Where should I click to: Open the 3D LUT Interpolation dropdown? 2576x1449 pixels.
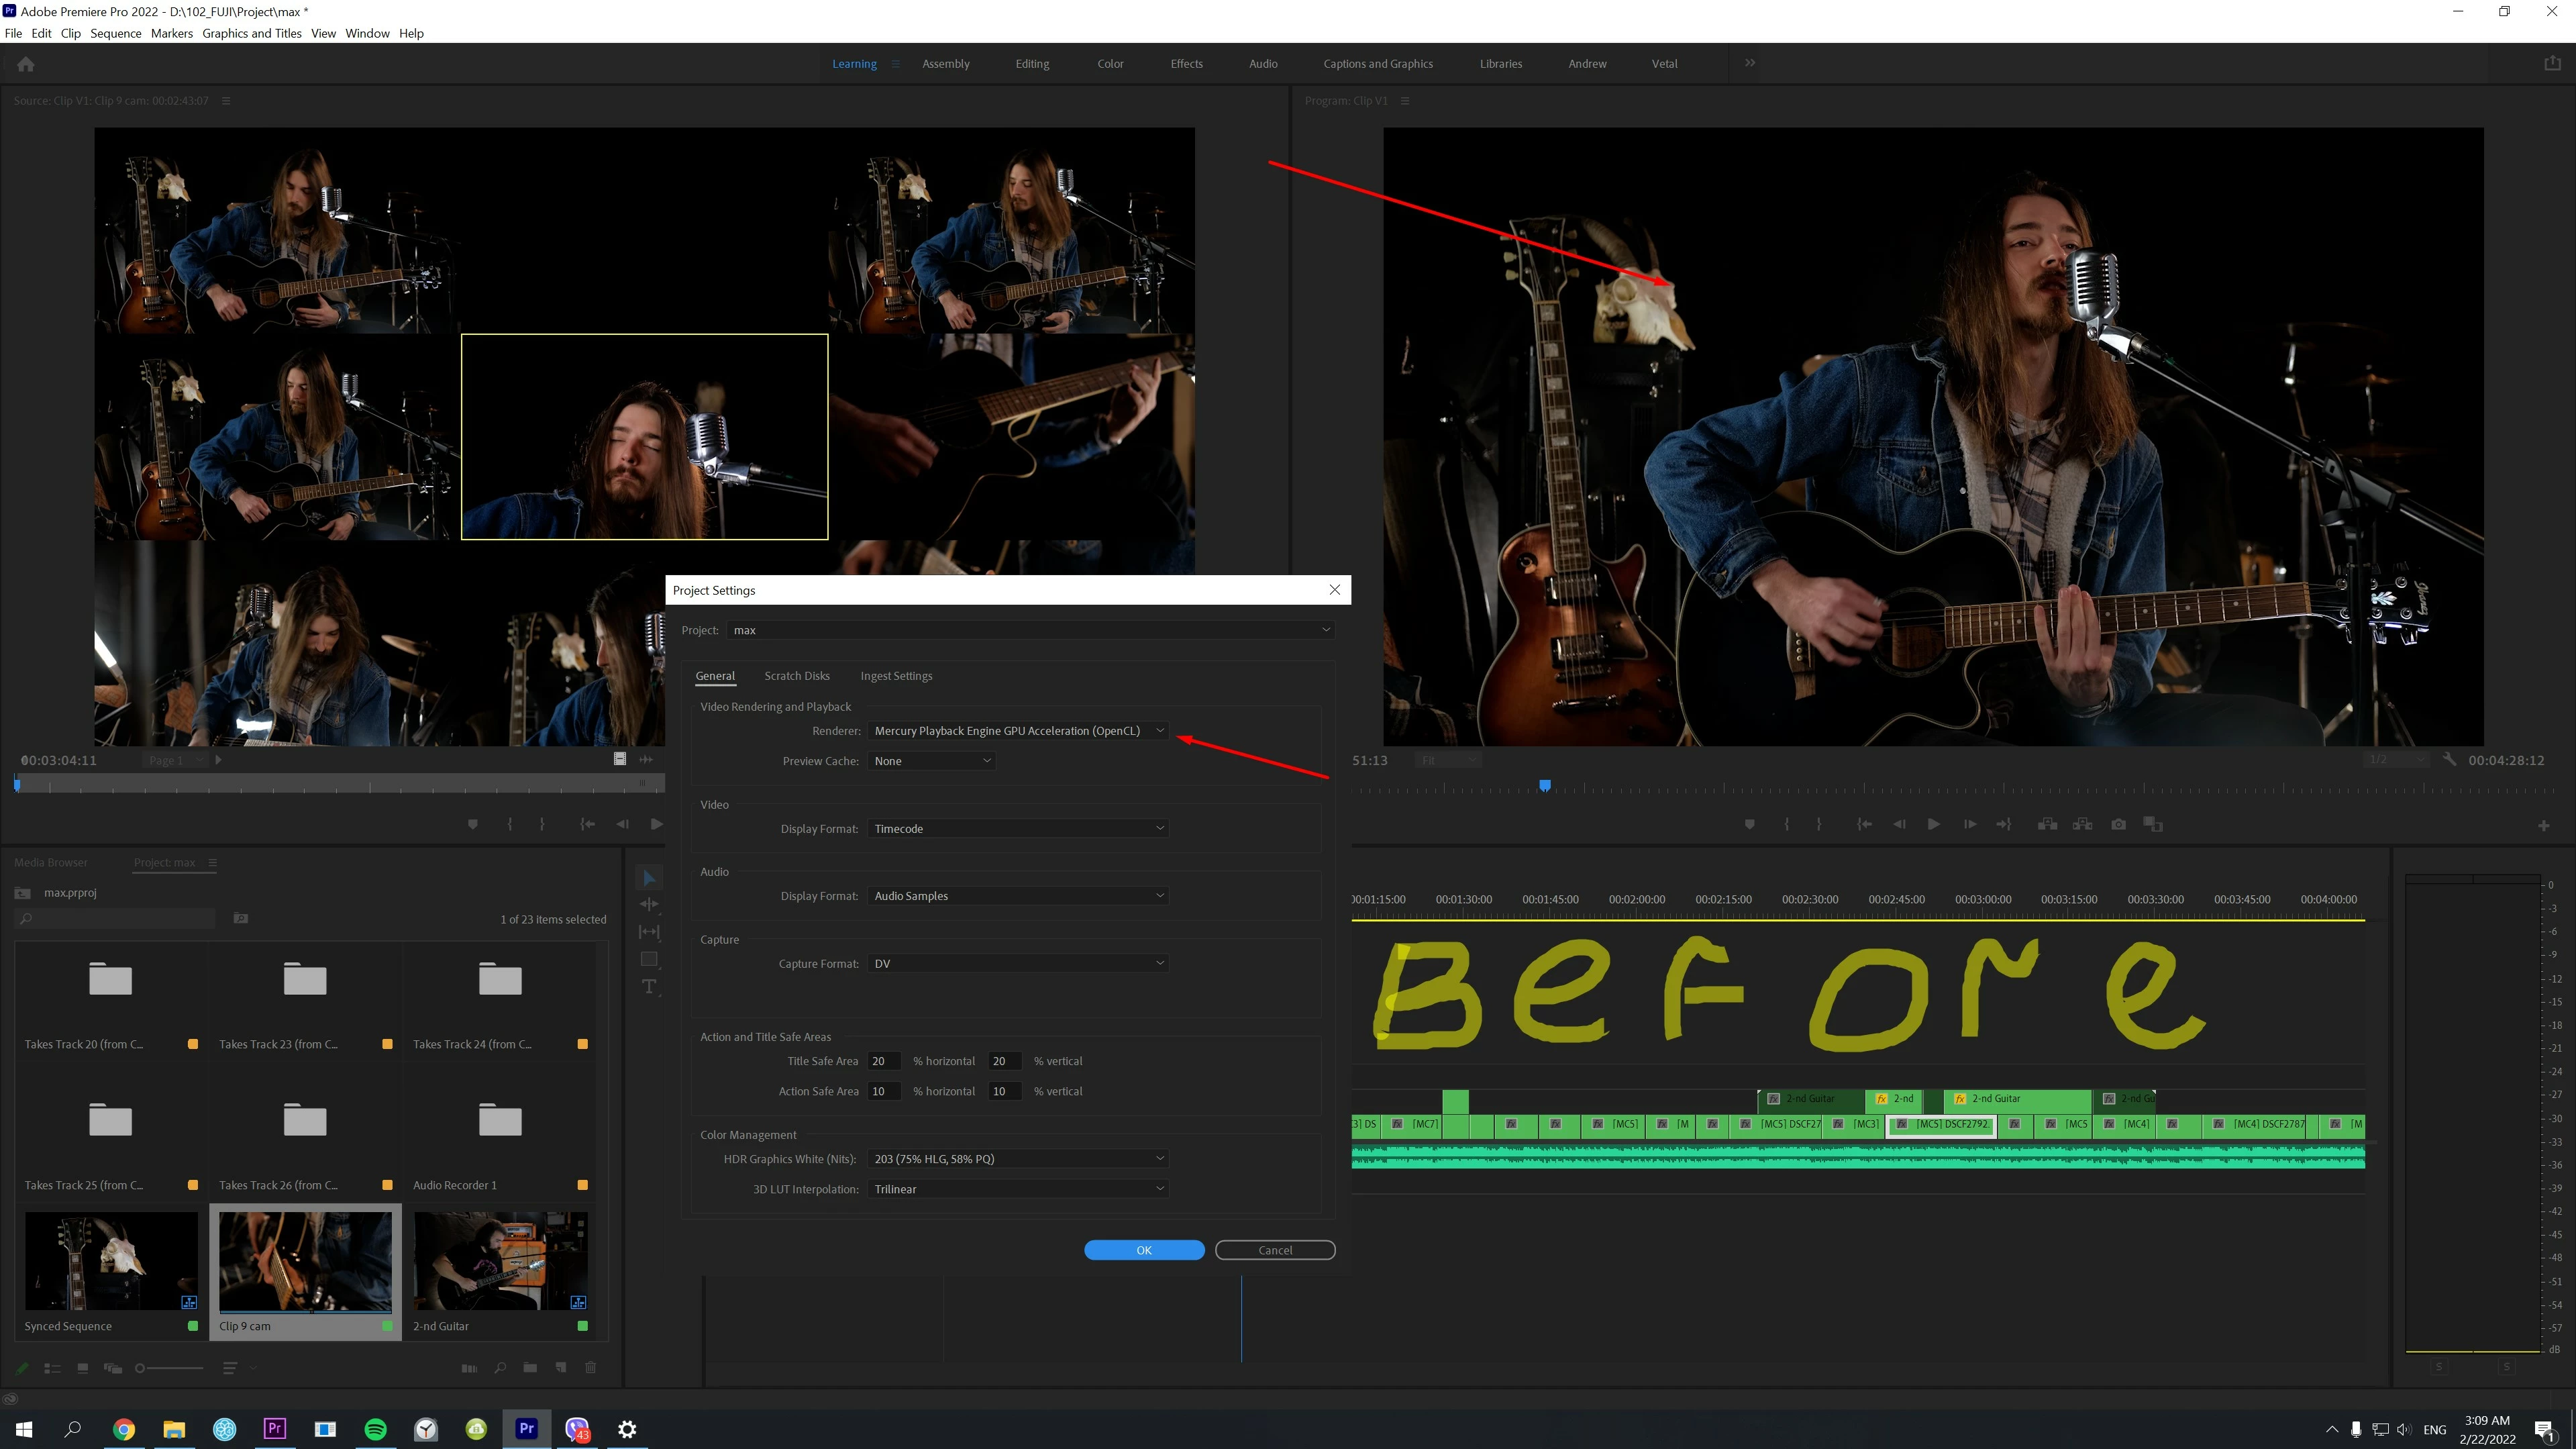pos(1018,1189)
